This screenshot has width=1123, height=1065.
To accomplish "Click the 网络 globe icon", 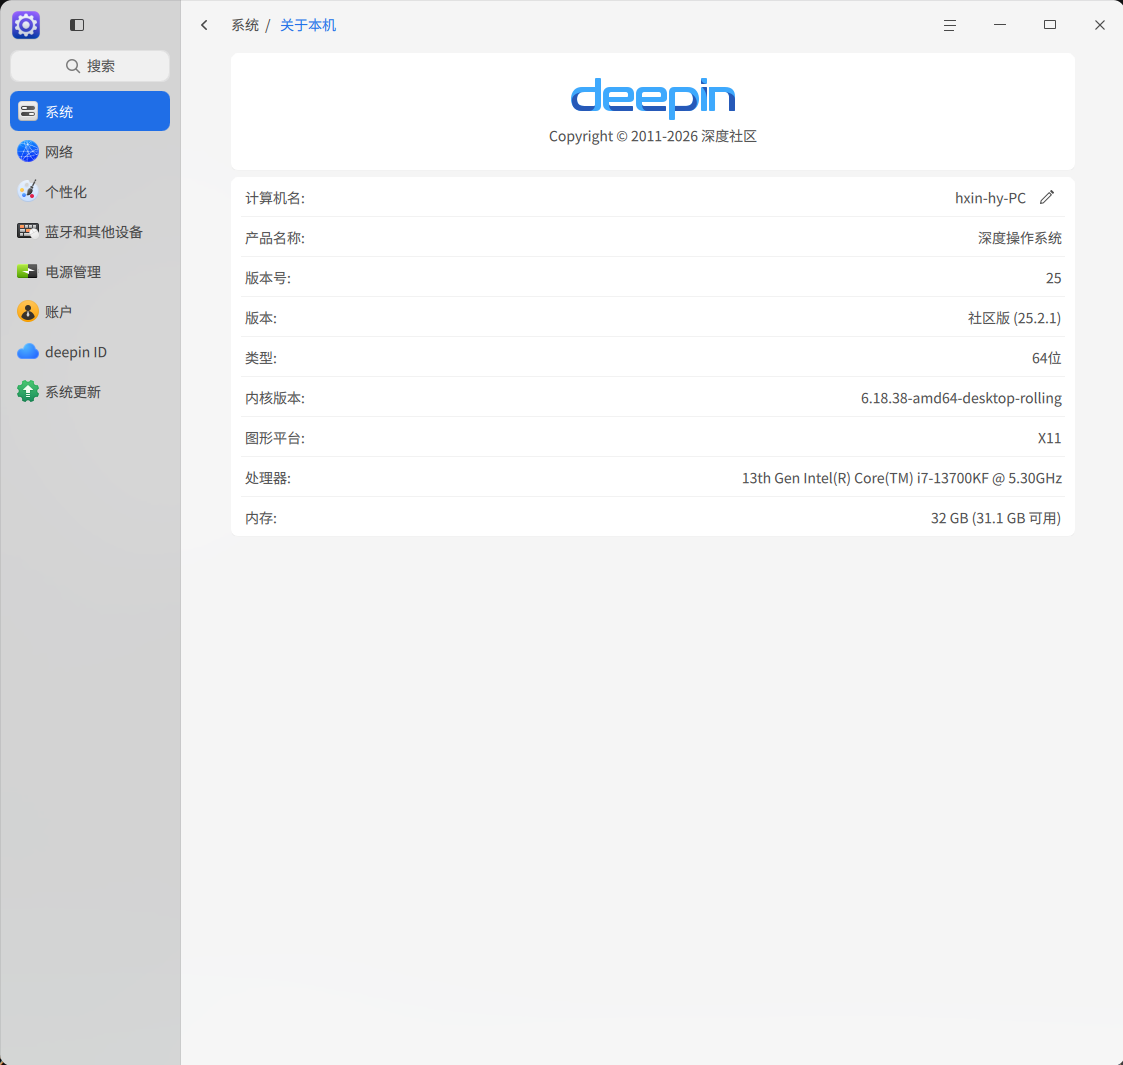I will click(x=28, y=151).
